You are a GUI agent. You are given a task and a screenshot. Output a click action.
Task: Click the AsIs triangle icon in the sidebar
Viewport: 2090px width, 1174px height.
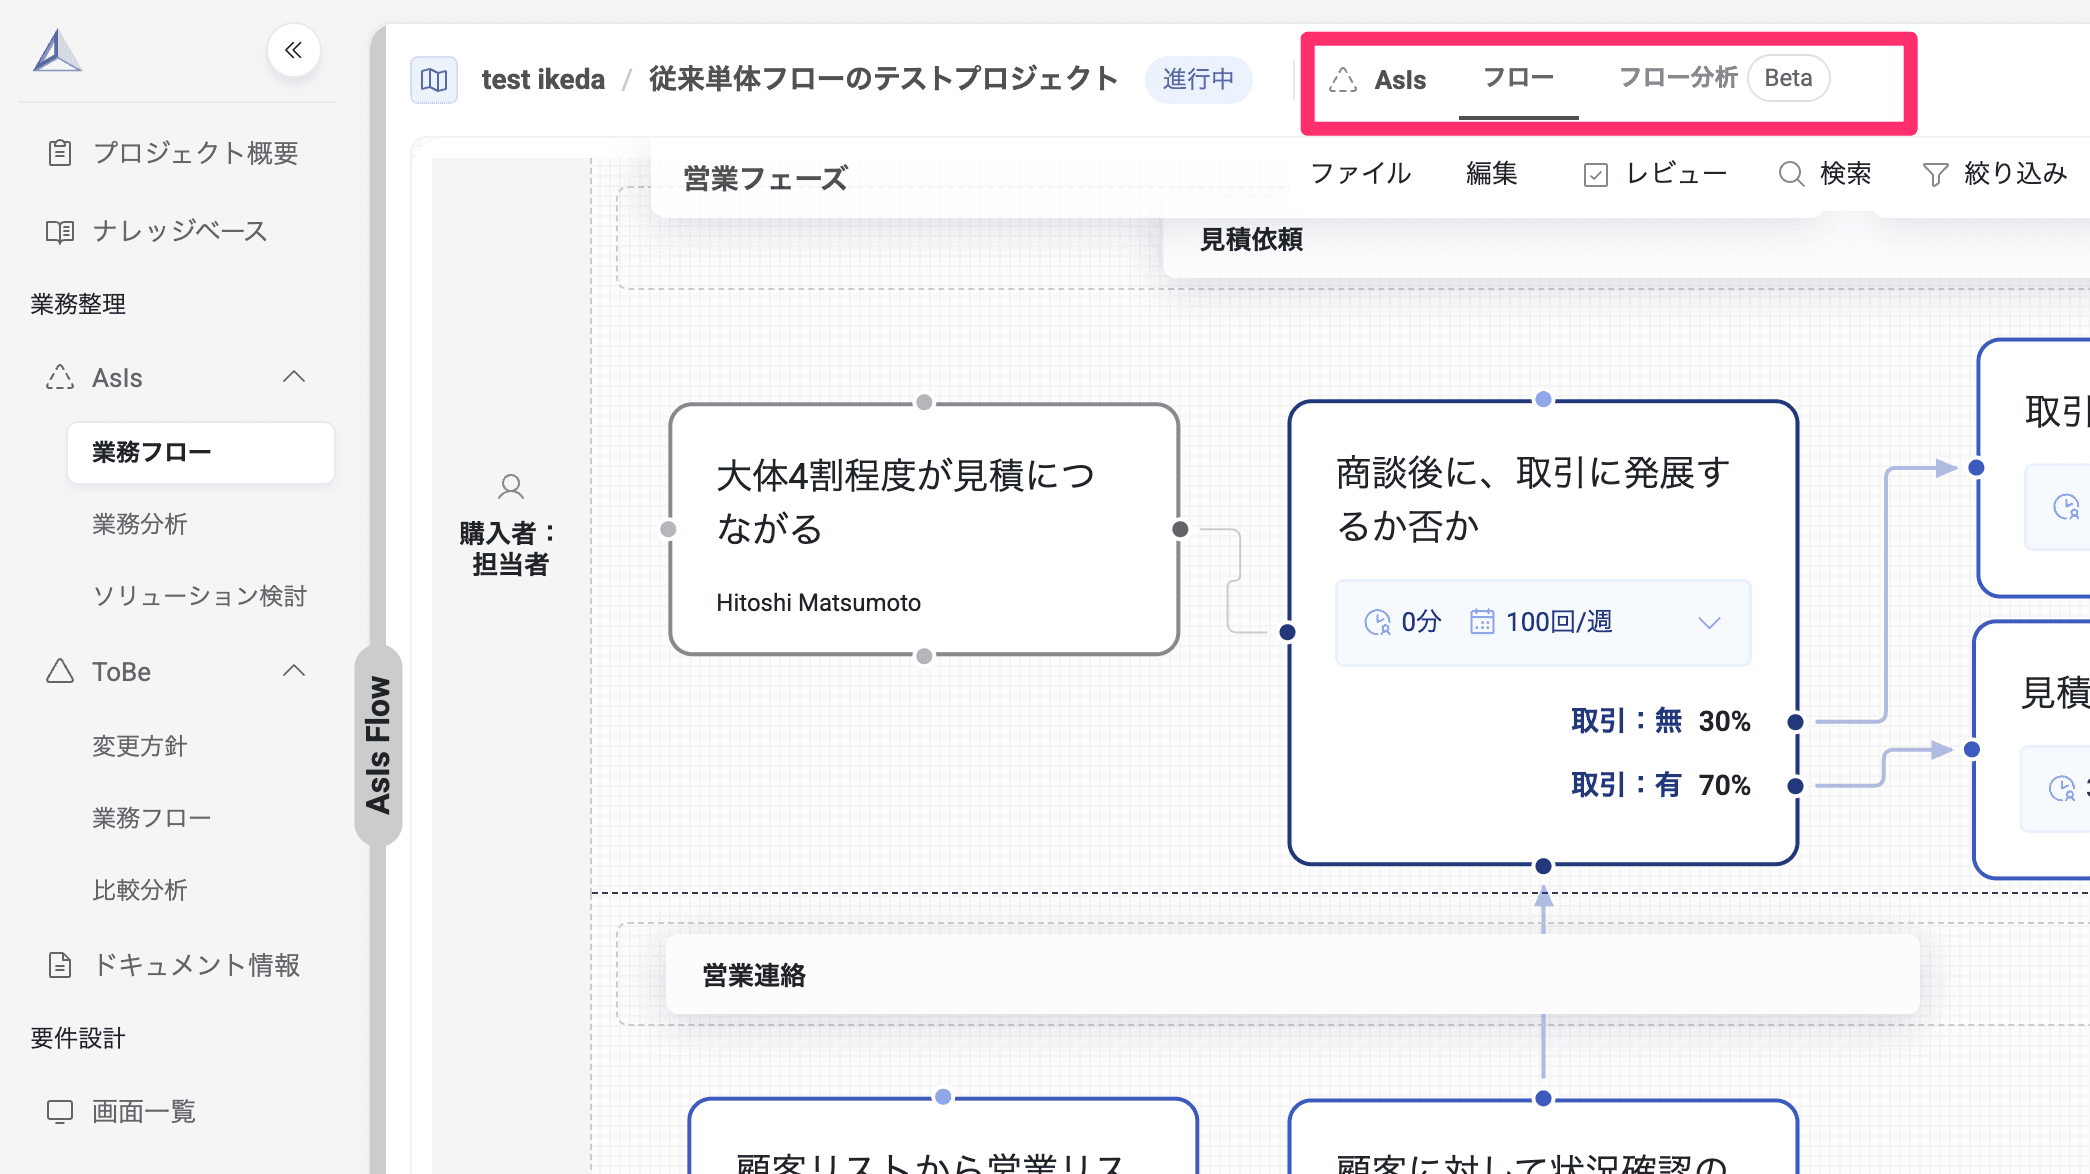(x=61, y=377)
